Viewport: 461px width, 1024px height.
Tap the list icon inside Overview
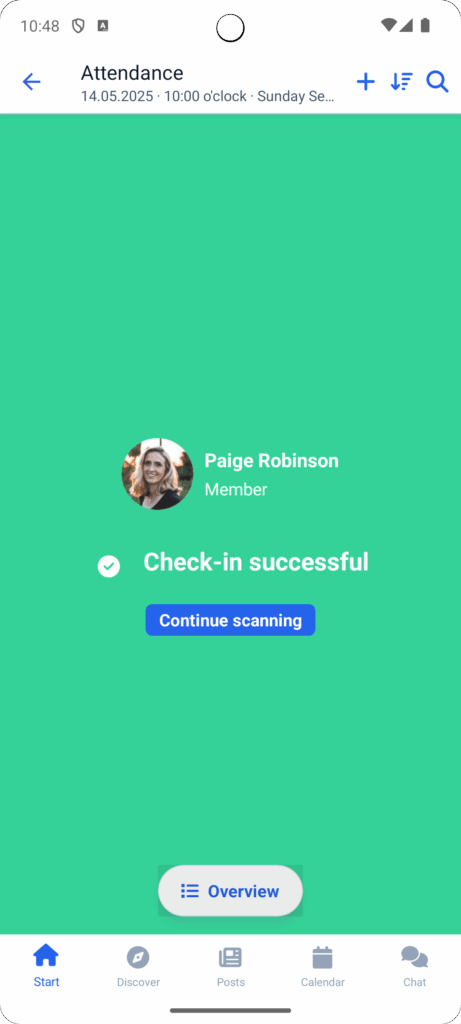190,891
